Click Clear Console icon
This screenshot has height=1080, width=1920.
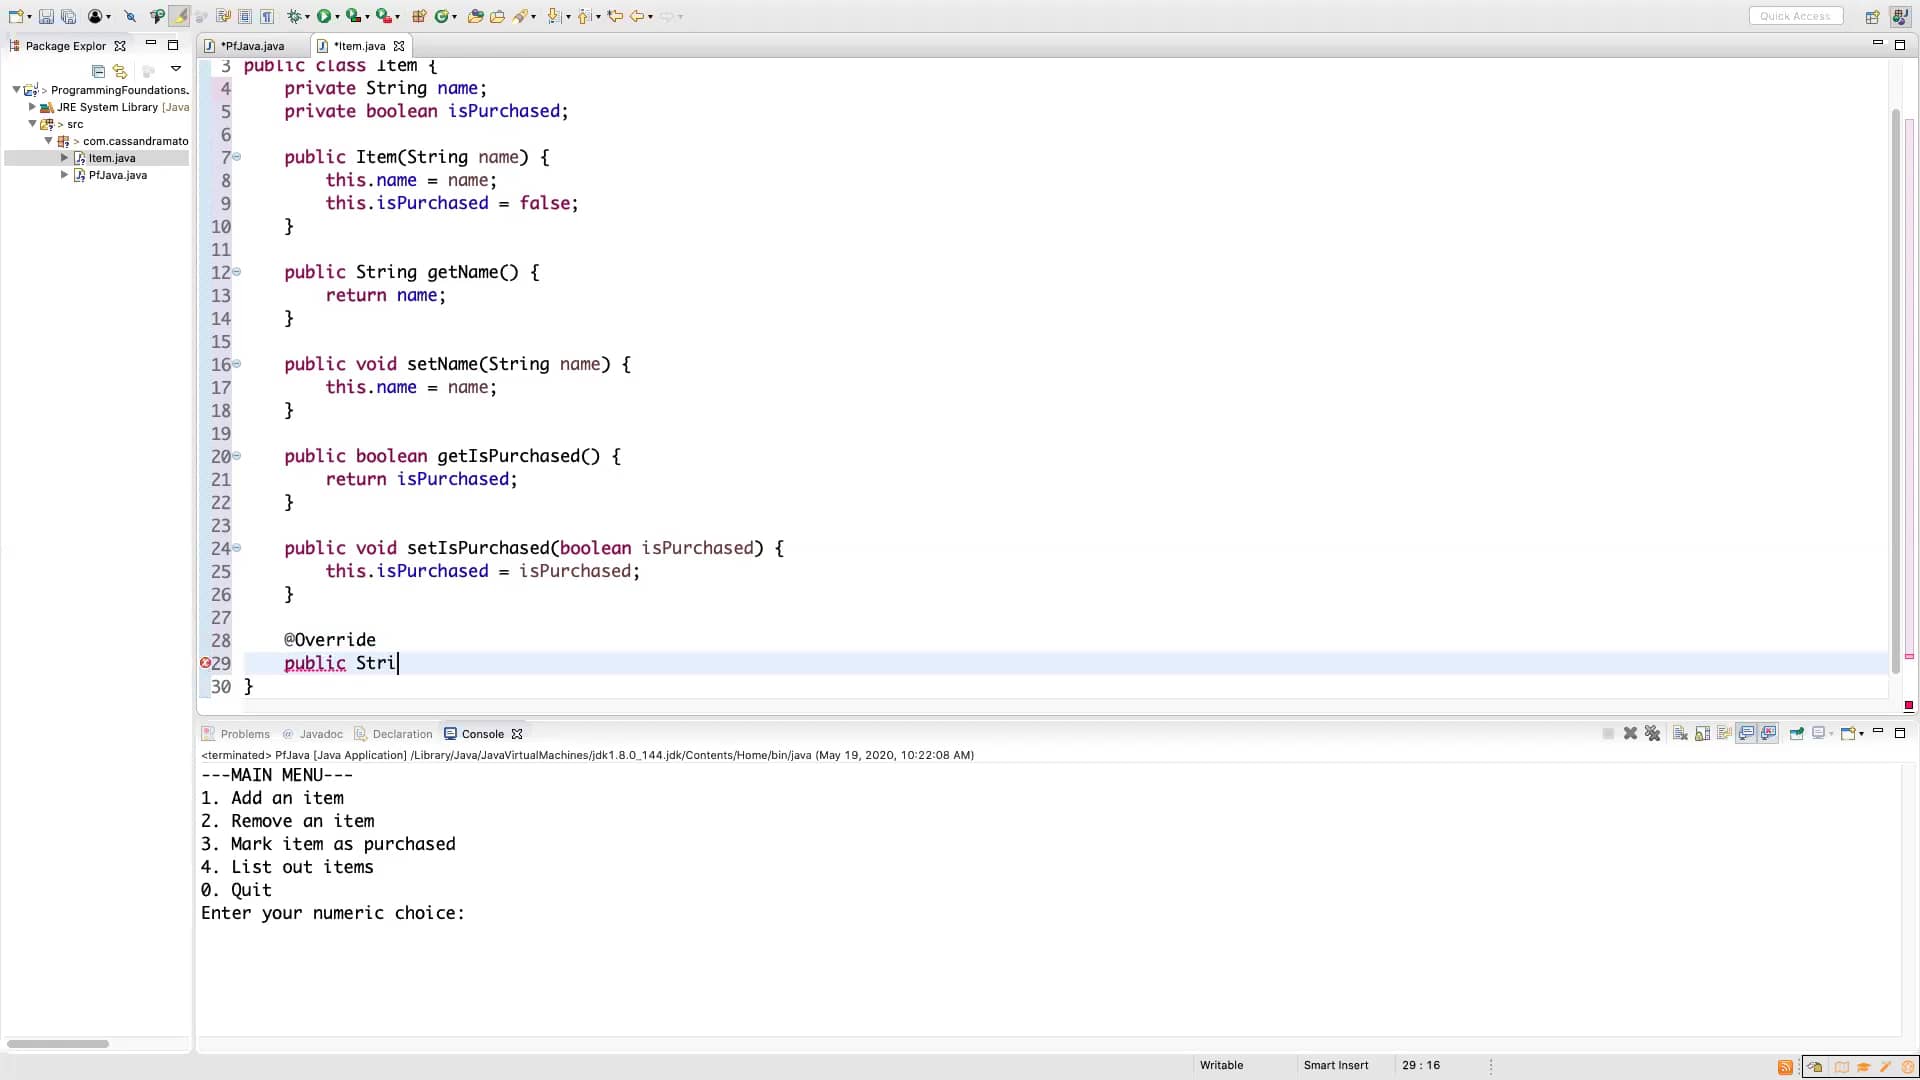[1680, 733]
